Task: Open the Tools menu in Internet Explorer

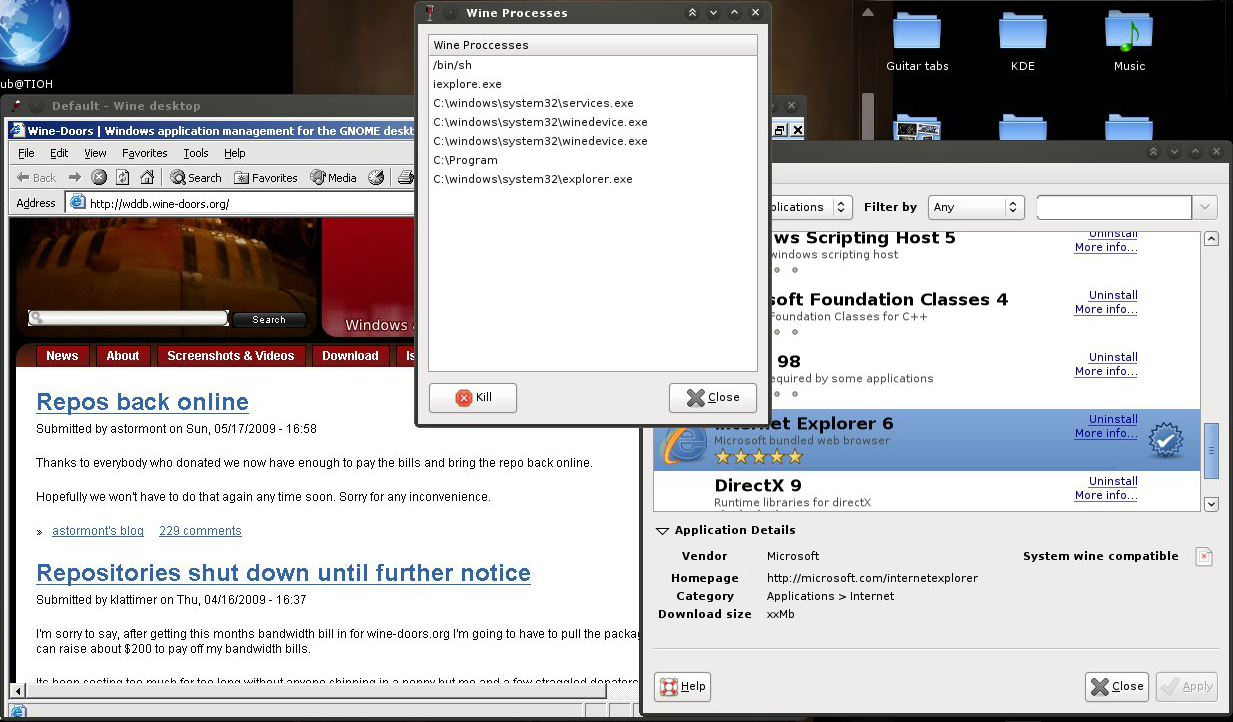Action: (196, 153)
